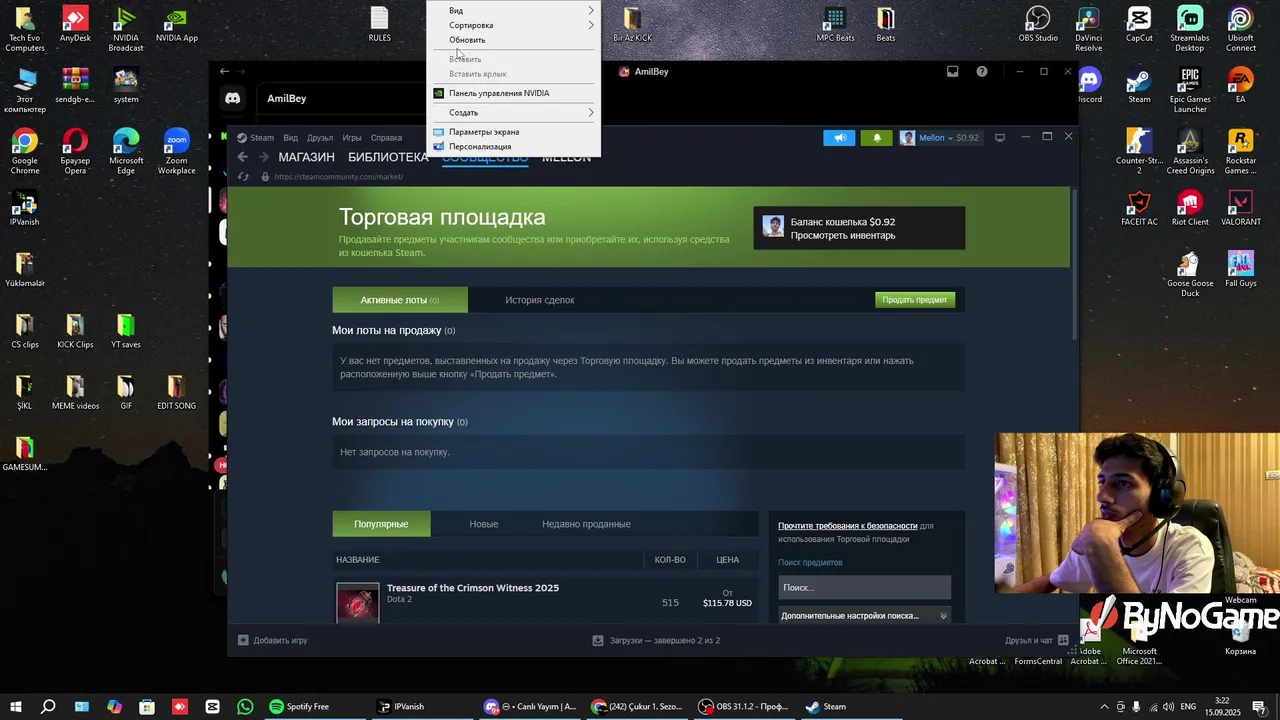Screen dimensions: 1280x720
Task: Open VALORANT desktop icon
Action: pos(1241,207)
